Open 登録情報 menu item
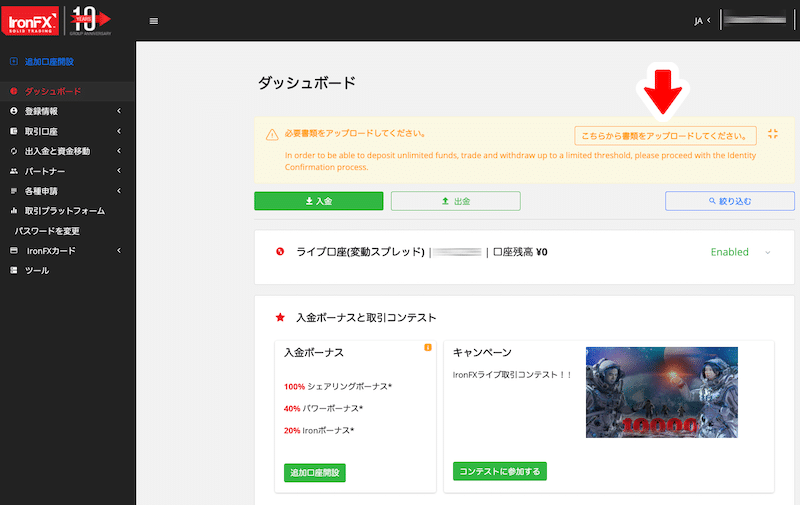Image resolution: width=800 pixels, height=505 pixels. coord(41,111)
